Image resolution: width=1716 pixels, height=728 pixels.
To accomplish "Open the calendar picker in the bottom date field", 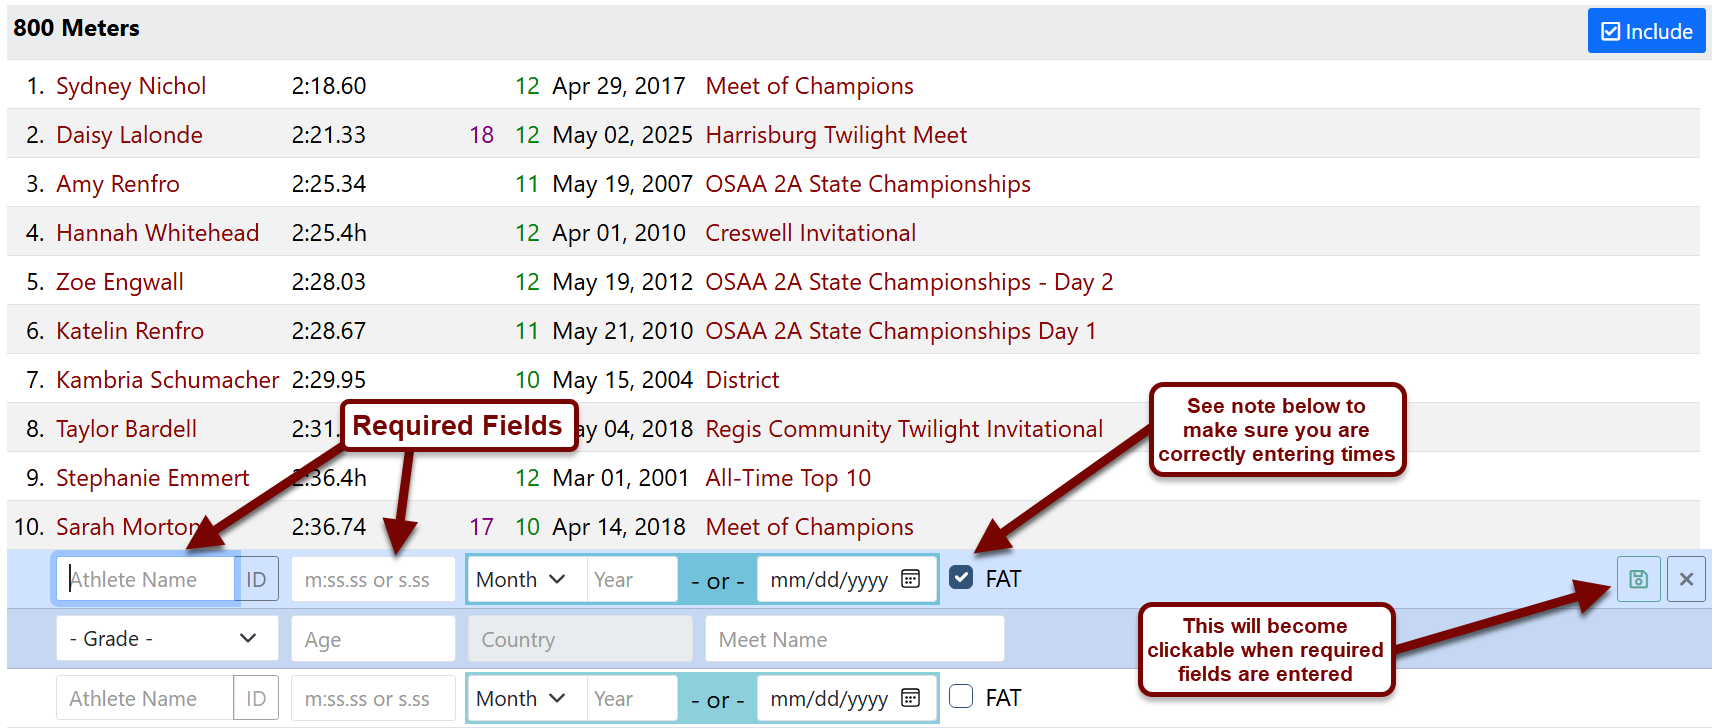I will (910, 698).
